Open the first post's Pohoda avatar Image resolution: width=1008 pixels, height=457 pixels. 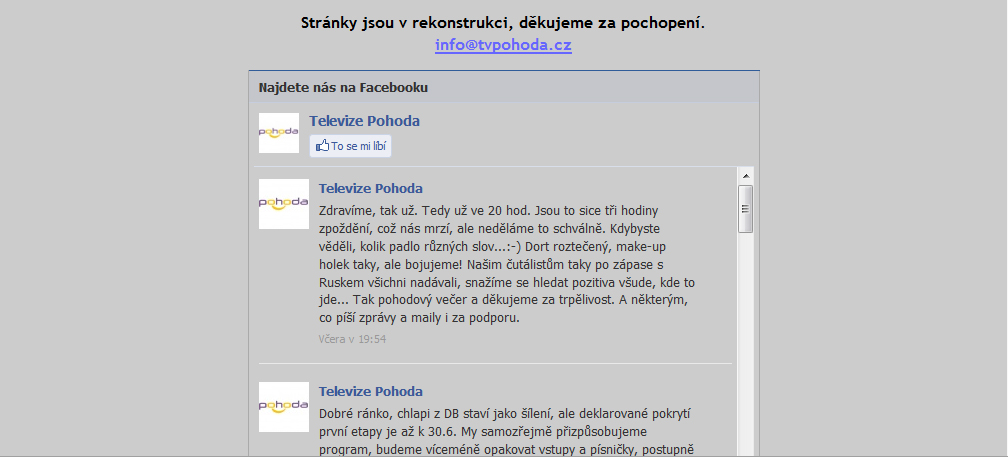tap(283, 204)
